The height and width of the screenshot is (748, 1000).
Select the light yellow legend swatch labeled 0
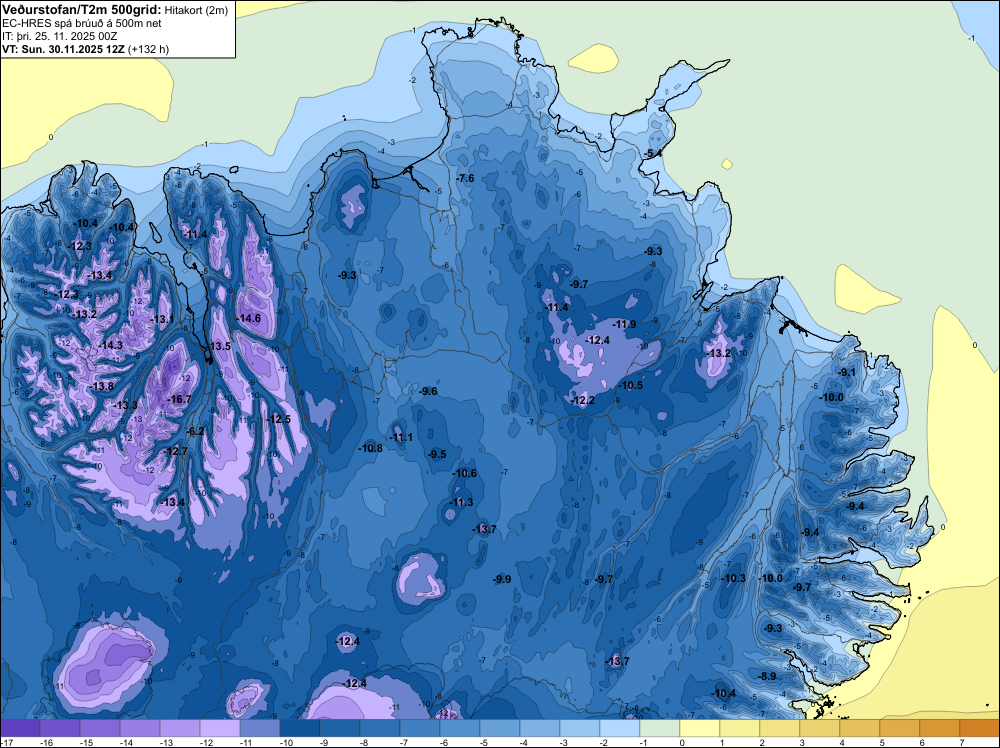click(700, 728)
